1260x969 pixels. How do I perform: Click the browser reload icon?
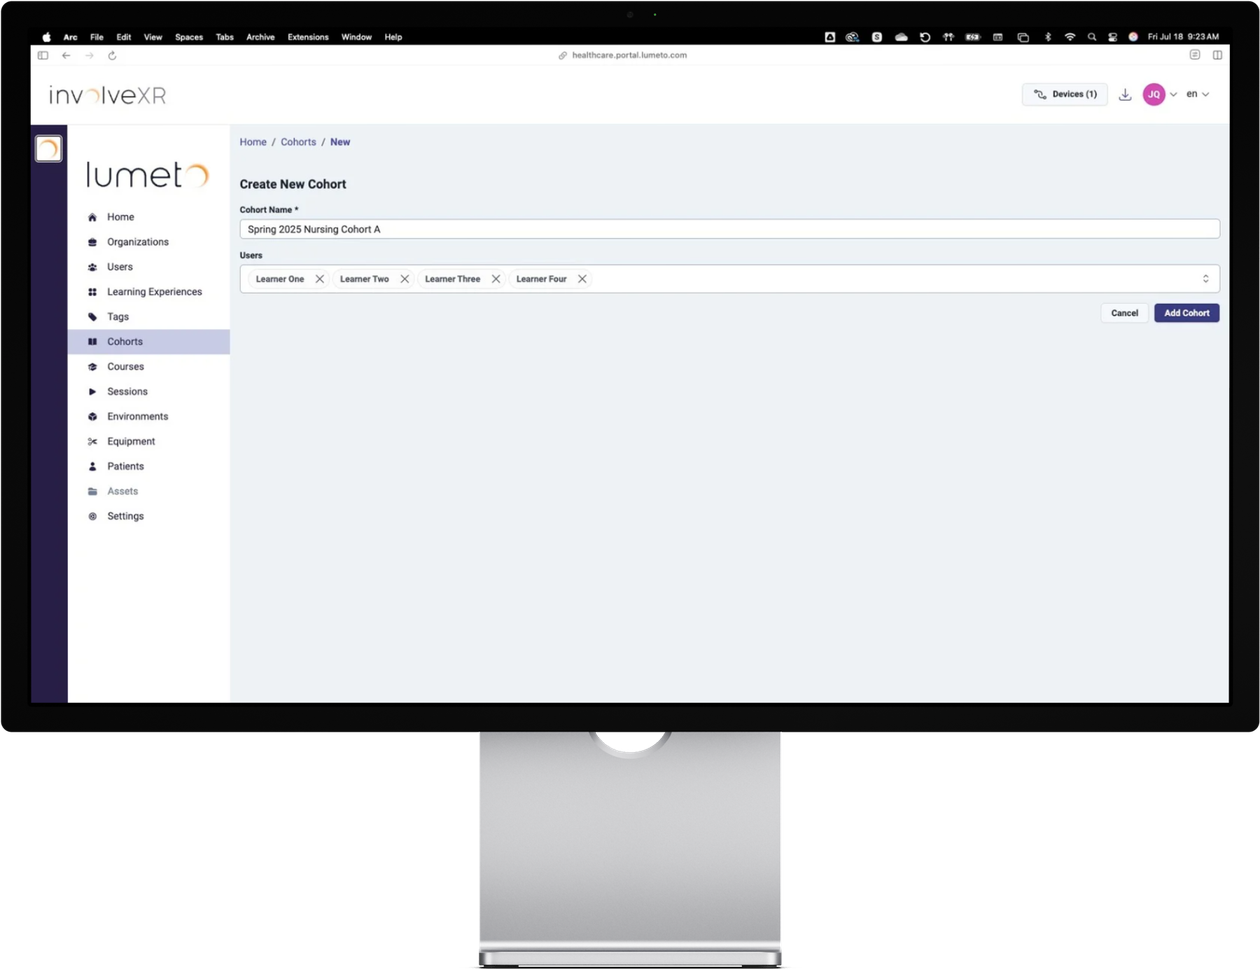click(x=112, y=56)
